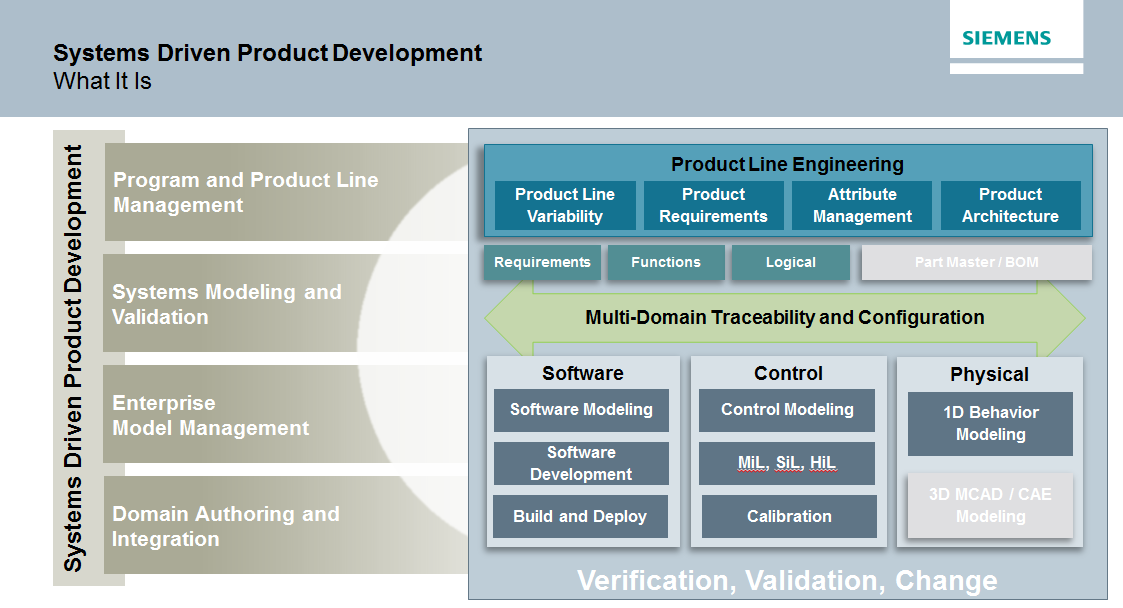Click the Build and Deploy button
The height and width of the screenshot is (608, 1123).
(581, 516)
